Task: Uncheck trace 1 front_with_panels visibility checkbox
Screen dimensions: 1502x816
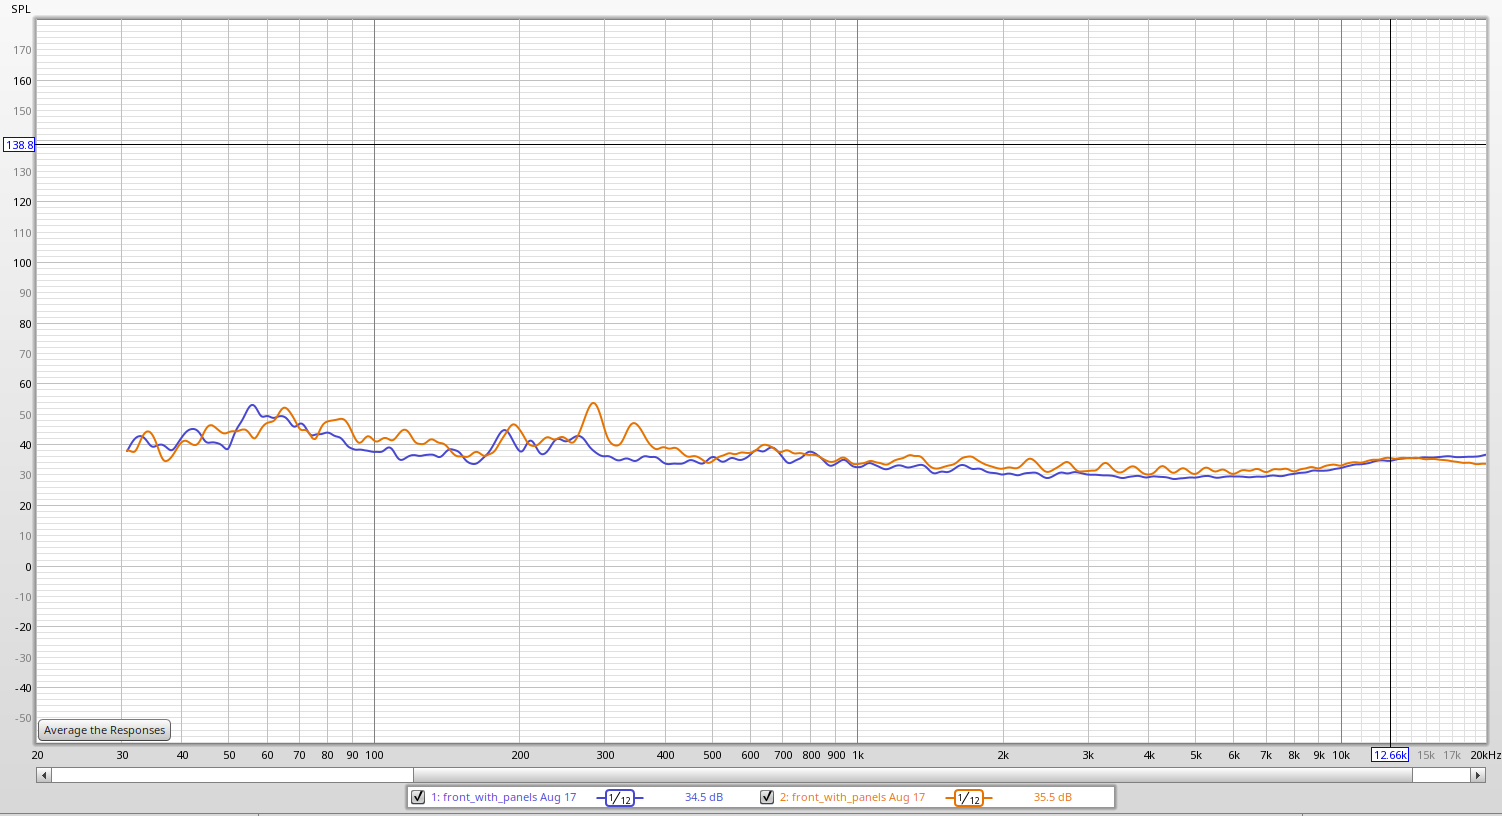Action: tap(418, 797)
